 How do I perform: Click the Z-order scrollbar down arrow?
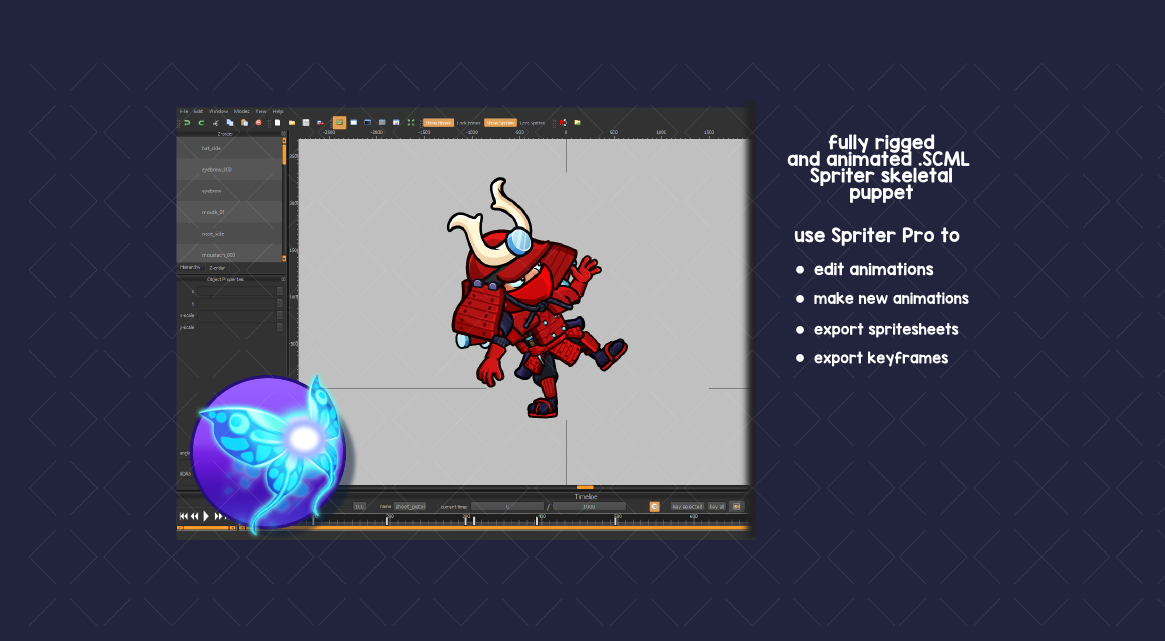[284, 258]
